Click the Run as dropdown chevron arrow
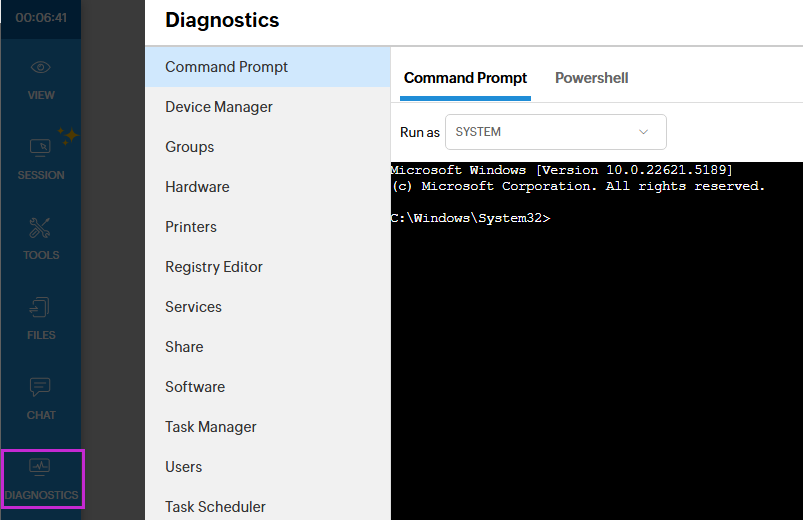Viewport: 803px width, 520px height. pyautogui.click(x=644, y=132)
